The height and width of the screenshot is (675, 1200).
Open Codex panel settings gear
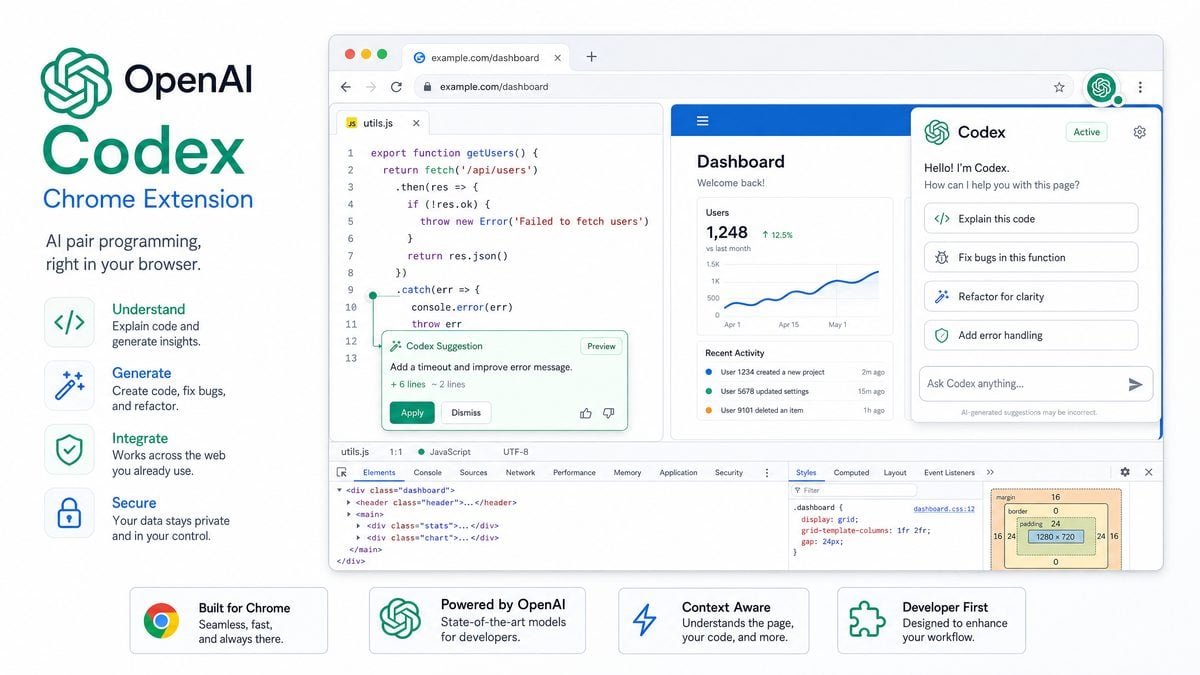tap(1139, 132)
